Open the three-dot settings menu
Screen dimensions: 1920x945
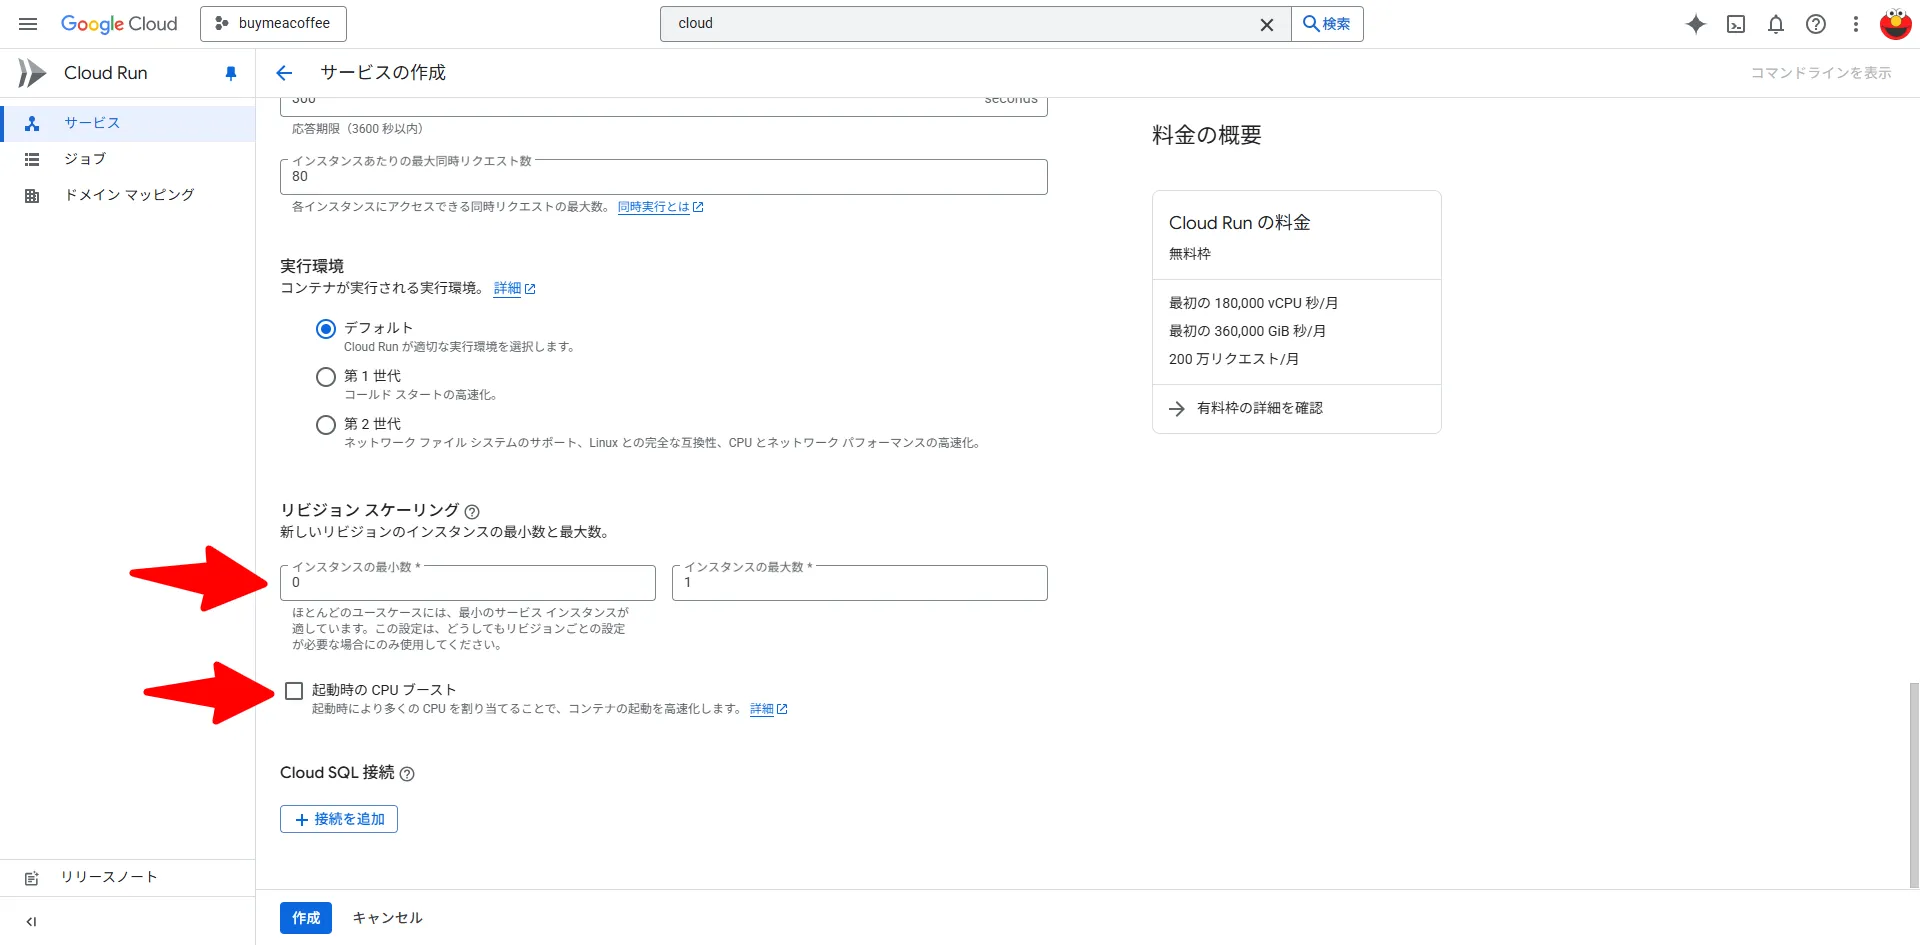pos(1856,24)
